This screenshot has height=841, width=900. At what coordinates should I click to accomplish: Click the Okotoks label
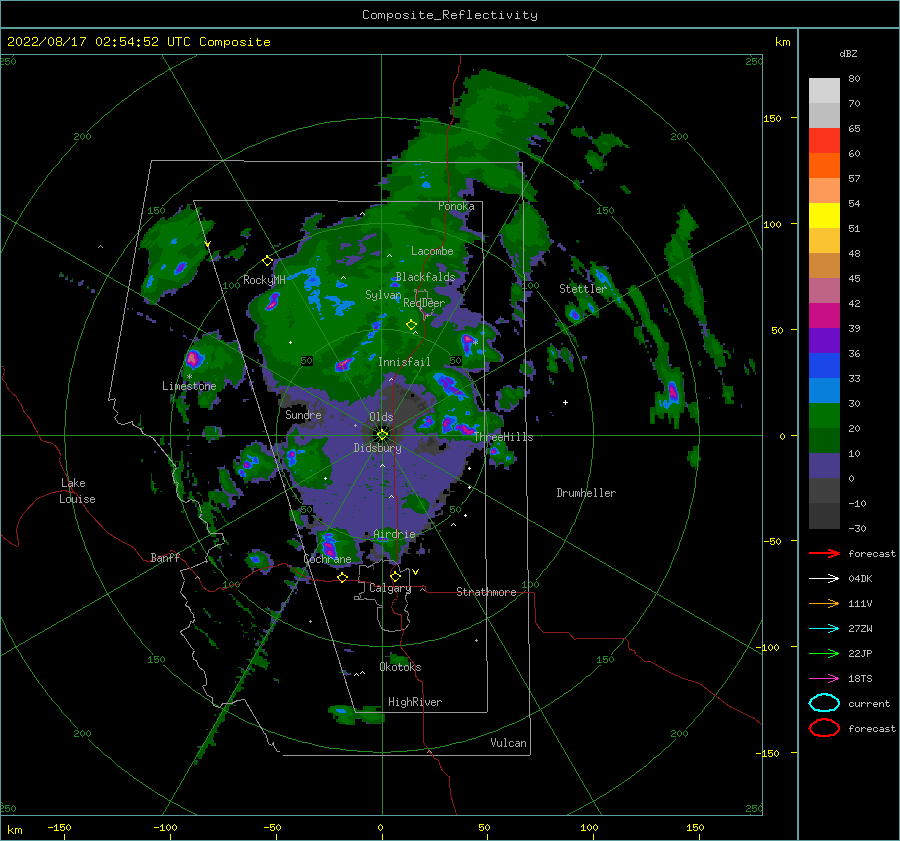click(400, 667)
